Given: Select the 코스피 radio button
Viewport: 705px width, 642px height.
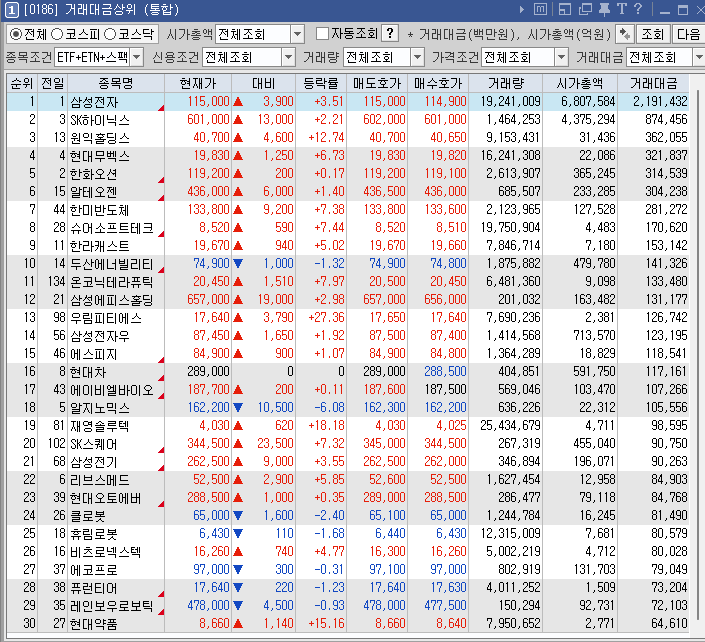Looking at the screenshot, I should tap(57, 34).
